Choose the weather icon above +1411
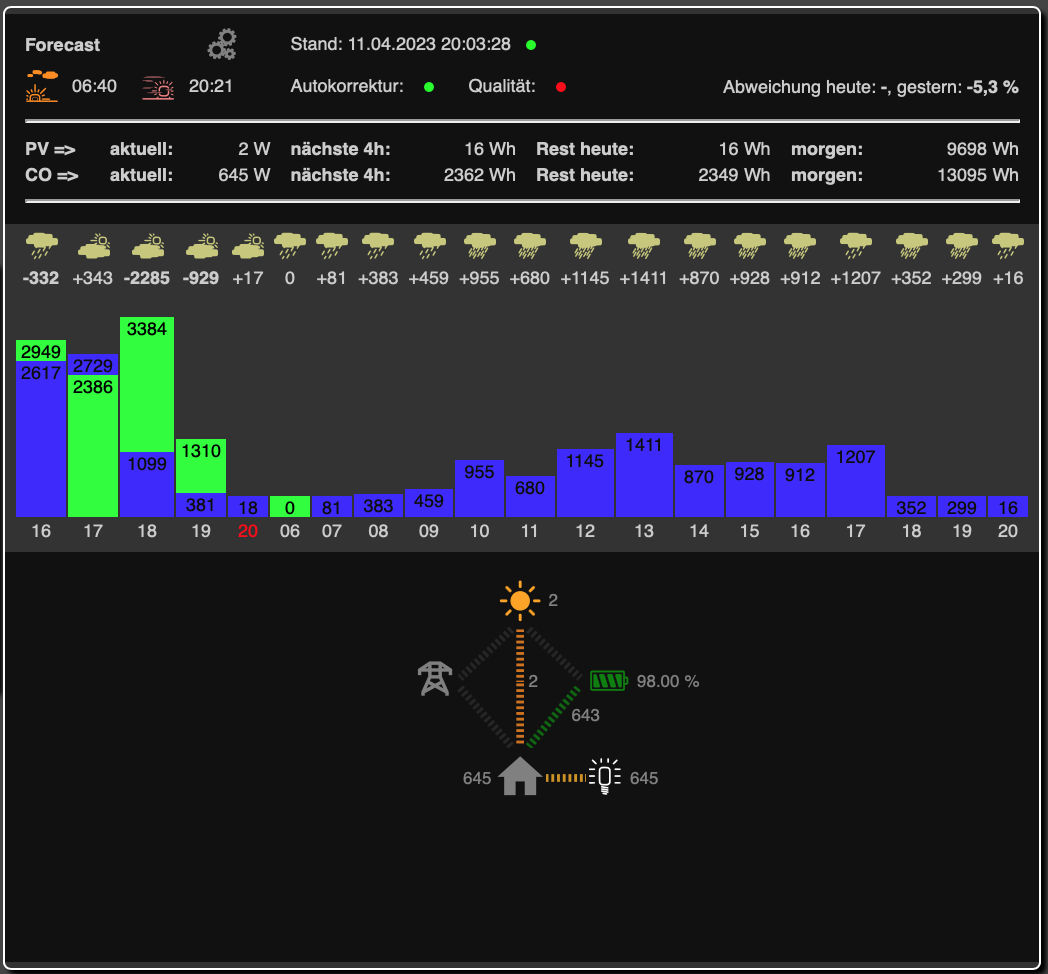This screenshot has width=1048, height=974. pos(644,246)
